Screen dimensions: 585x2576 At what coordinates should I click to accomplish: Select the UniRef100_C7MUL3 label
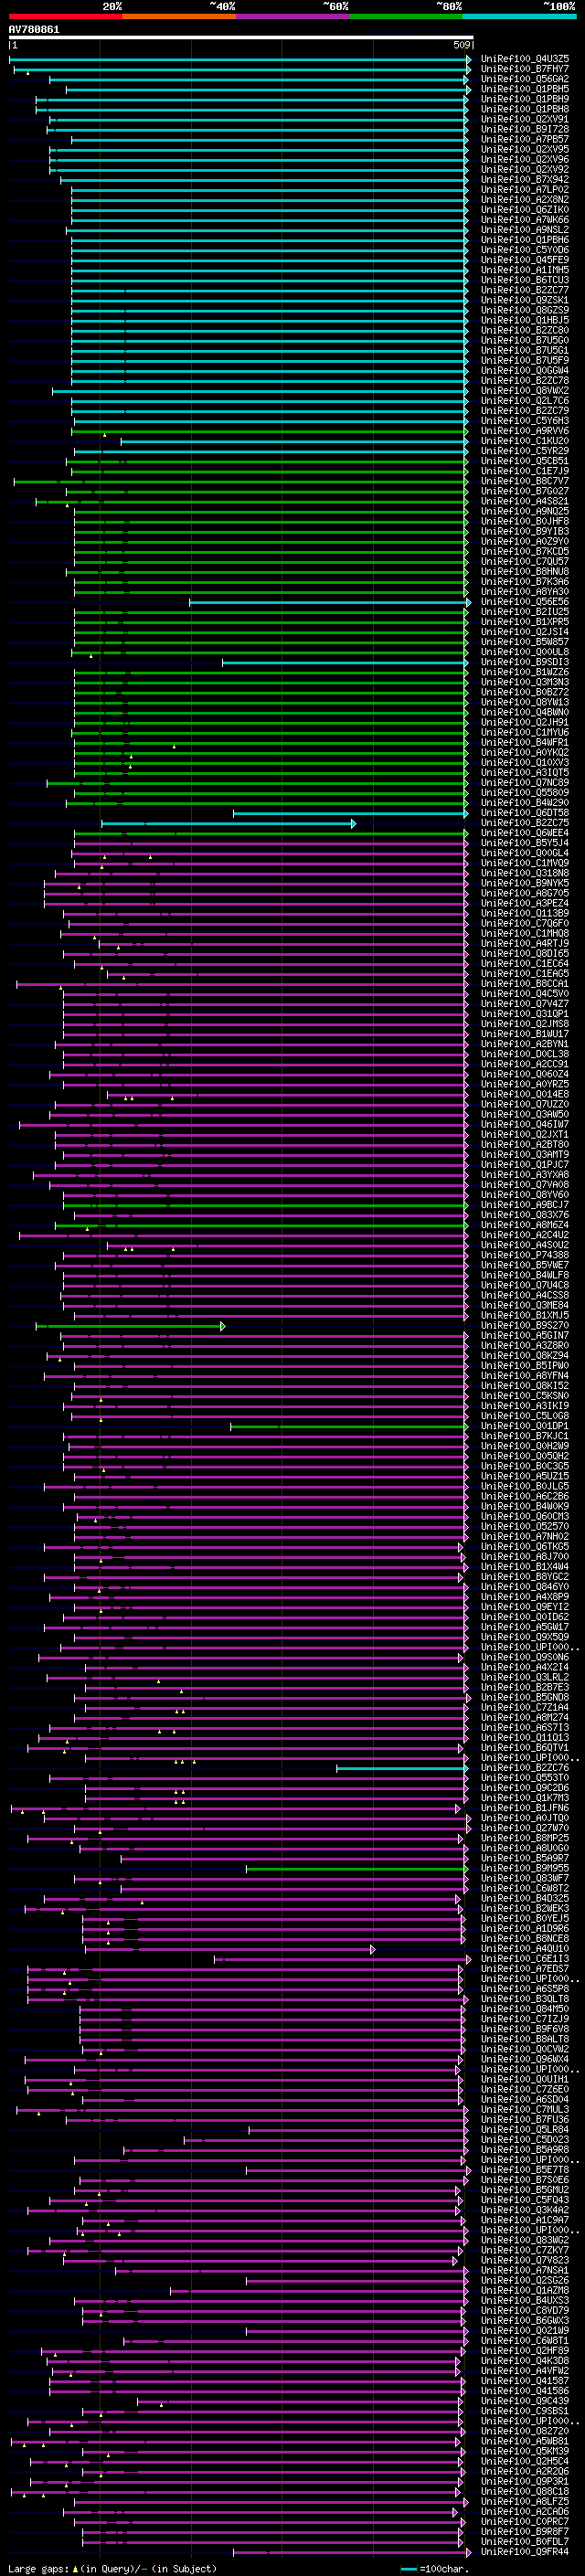click(525, 2110)
